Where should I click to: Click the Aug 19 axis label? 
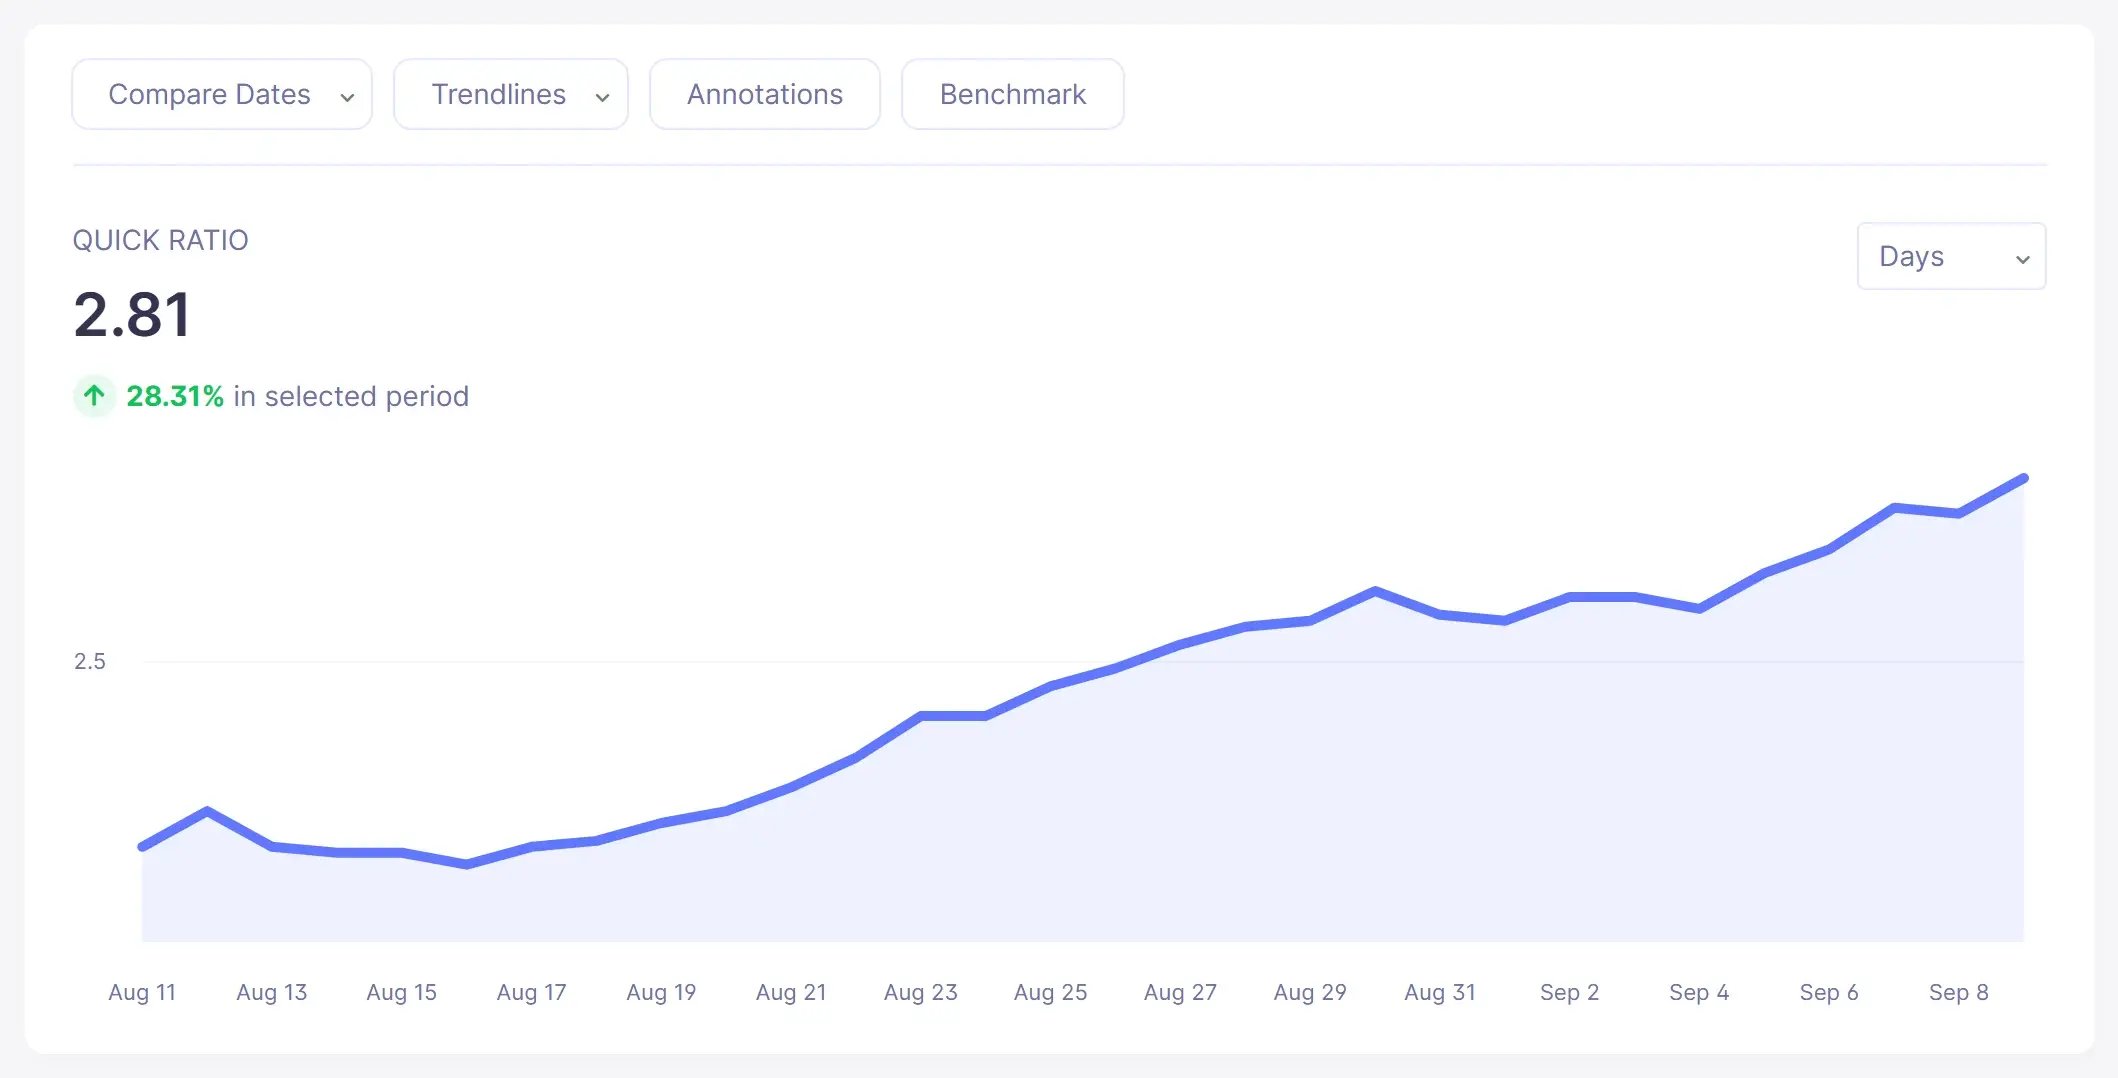pos(661,992)
